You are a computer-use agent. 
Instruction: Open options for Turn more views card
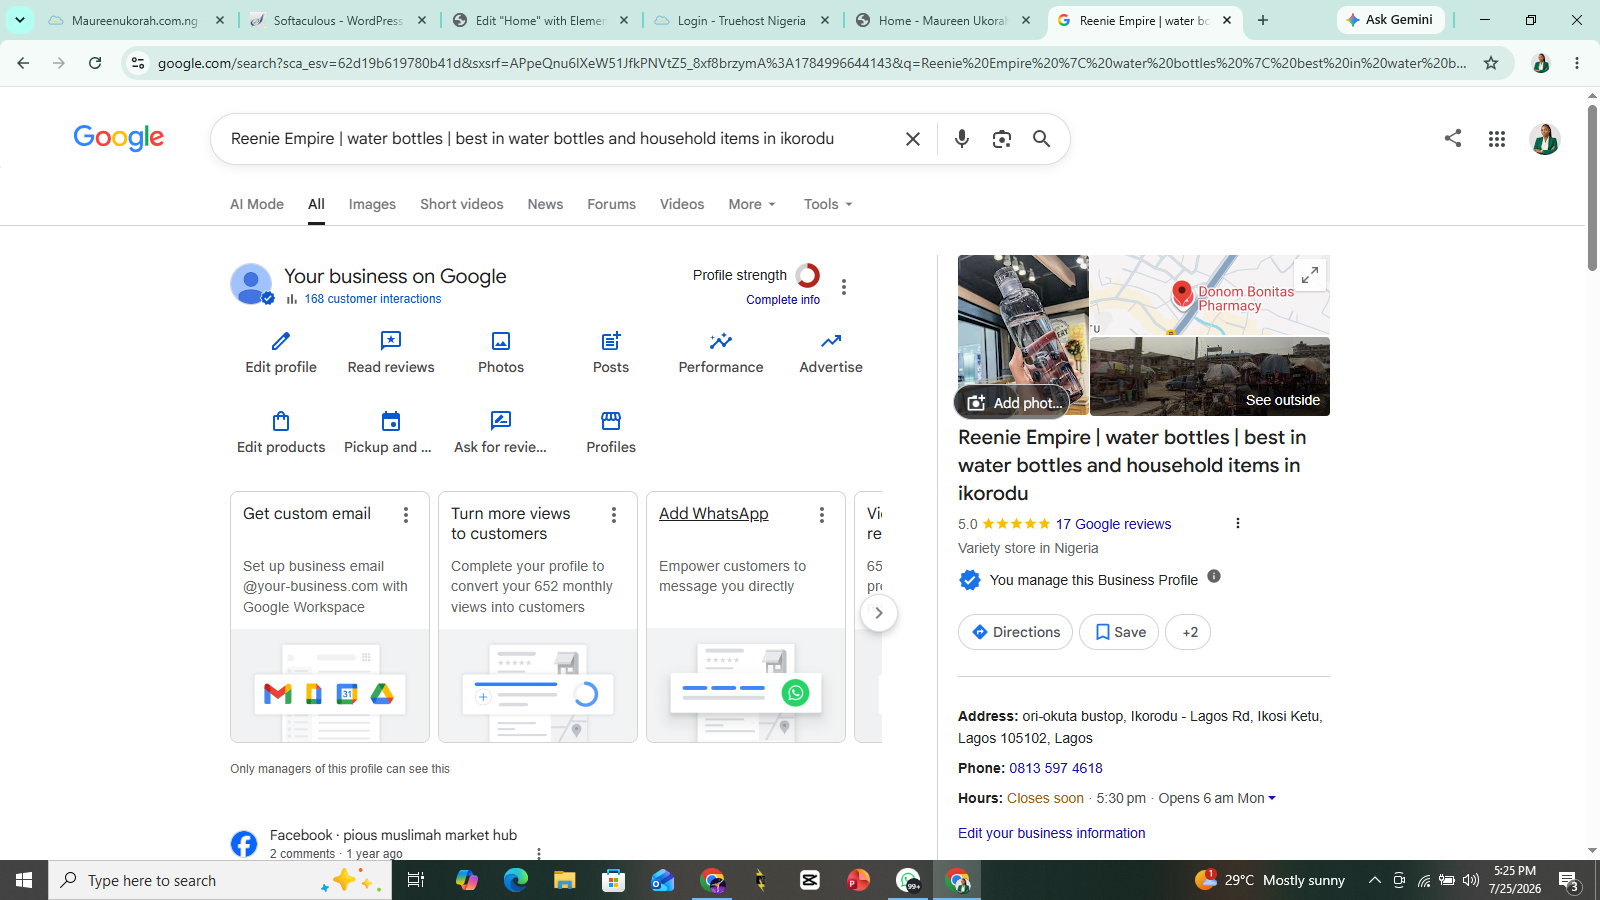[614, 515]
